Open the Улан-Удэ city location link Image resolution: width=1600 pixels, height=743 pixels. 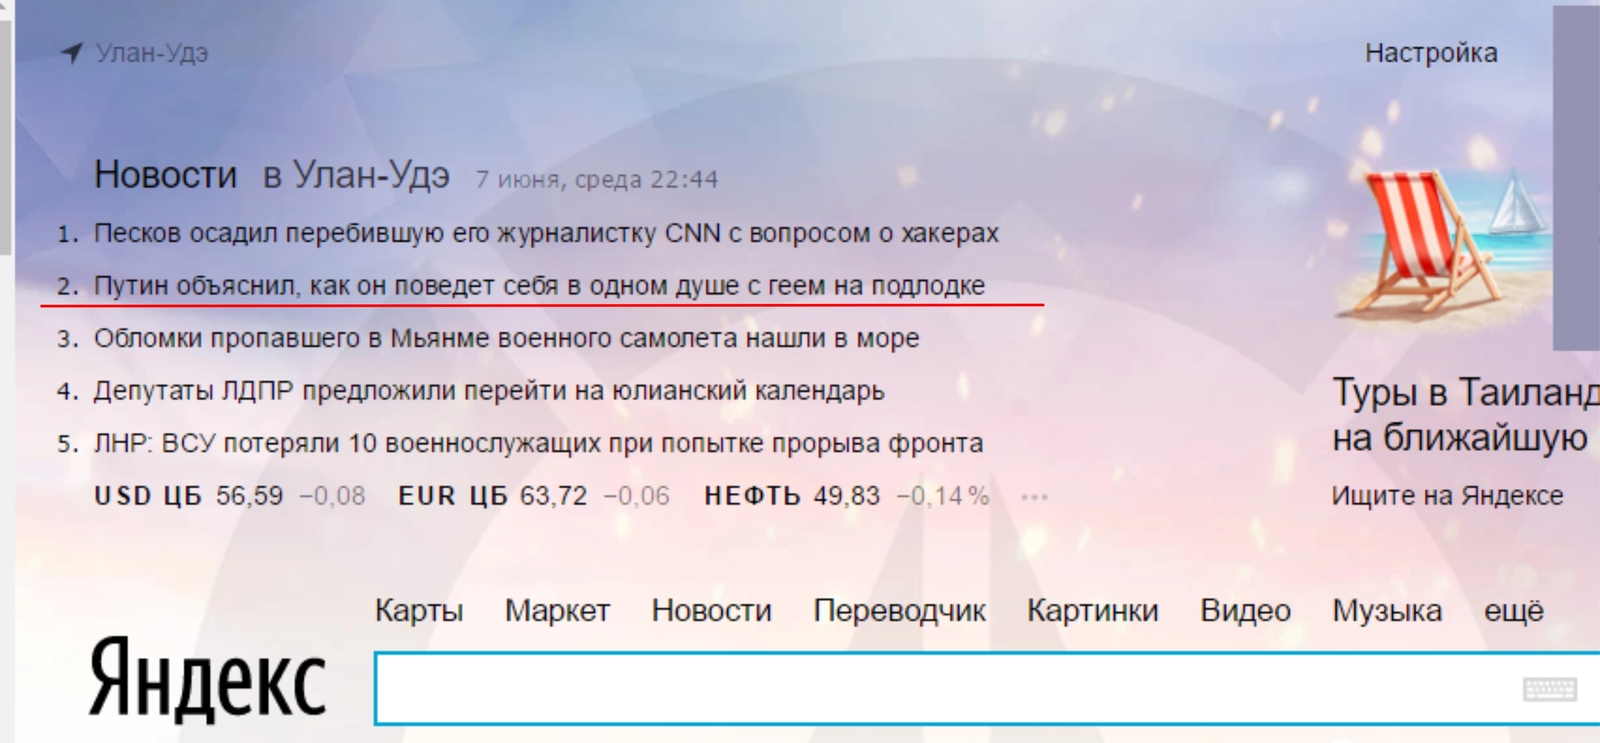(x=152, y=53)
